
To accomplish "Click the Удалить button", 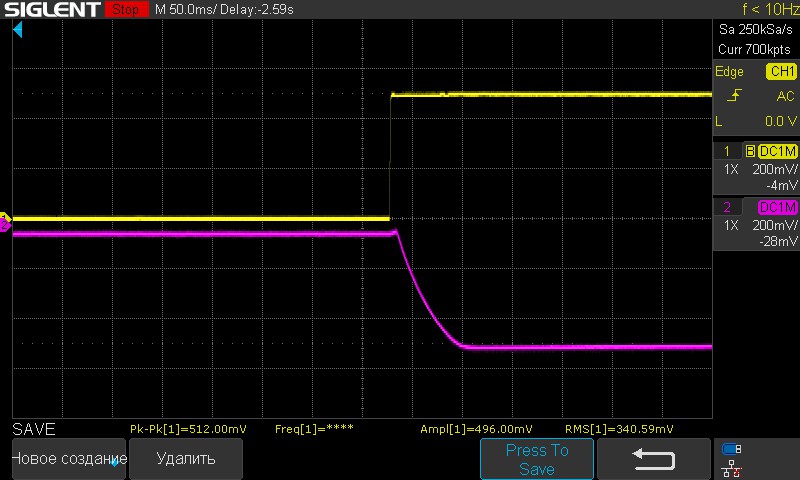I will click(x=186, y=459).
